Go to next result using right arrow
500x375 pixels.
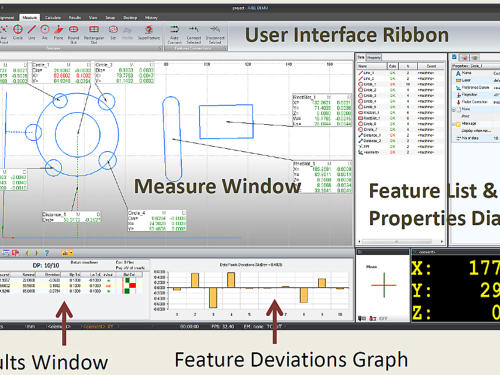click(x=37, y=253)
